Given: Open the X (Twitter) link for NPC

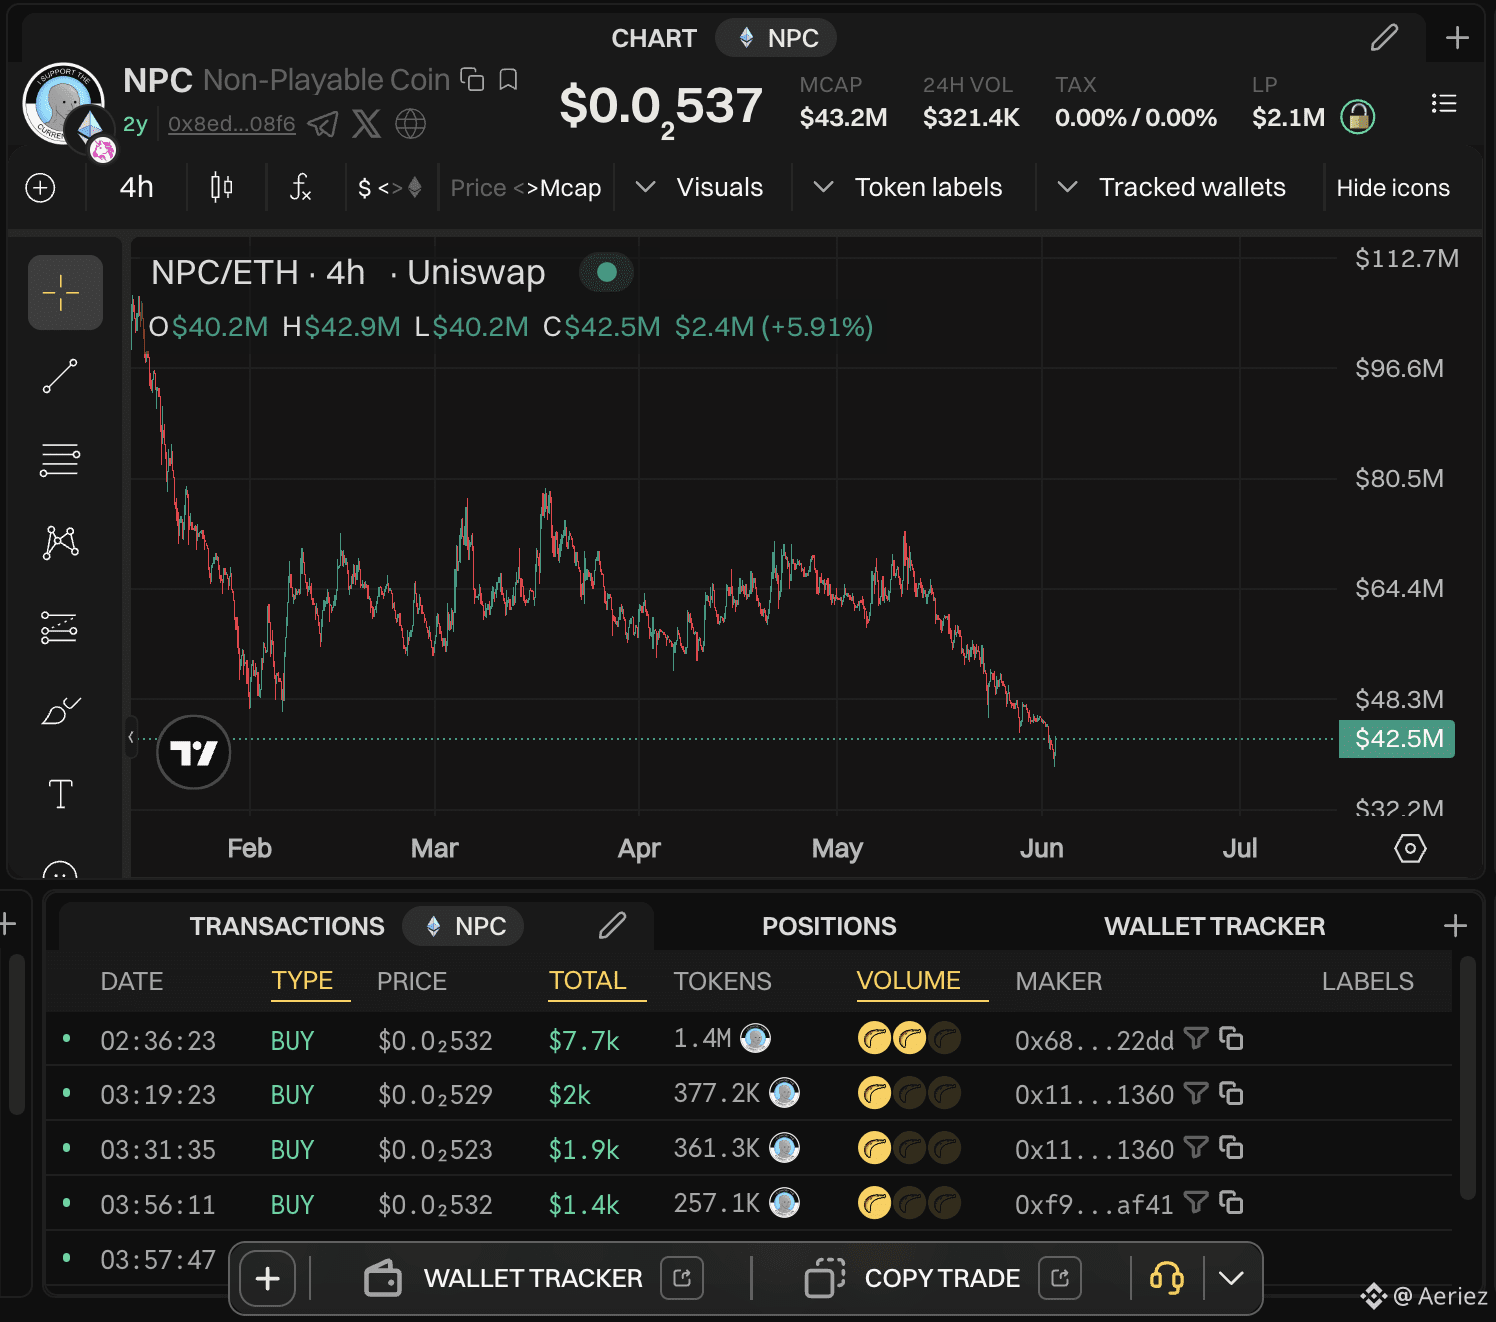Looking at the screenshot, I should tap(366, 124).
